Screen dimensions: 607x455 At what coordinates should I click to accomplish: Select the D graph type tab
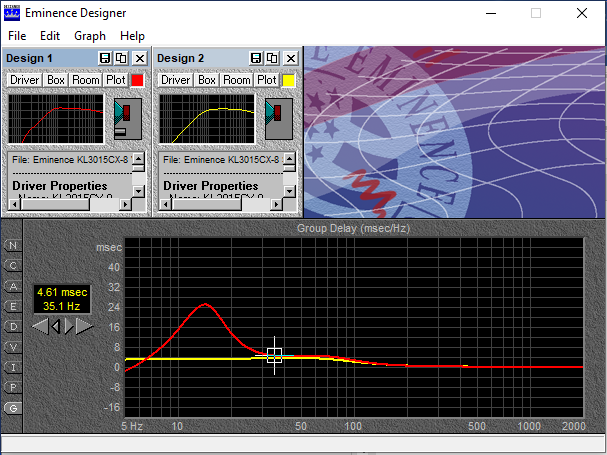tap(13, 326)
